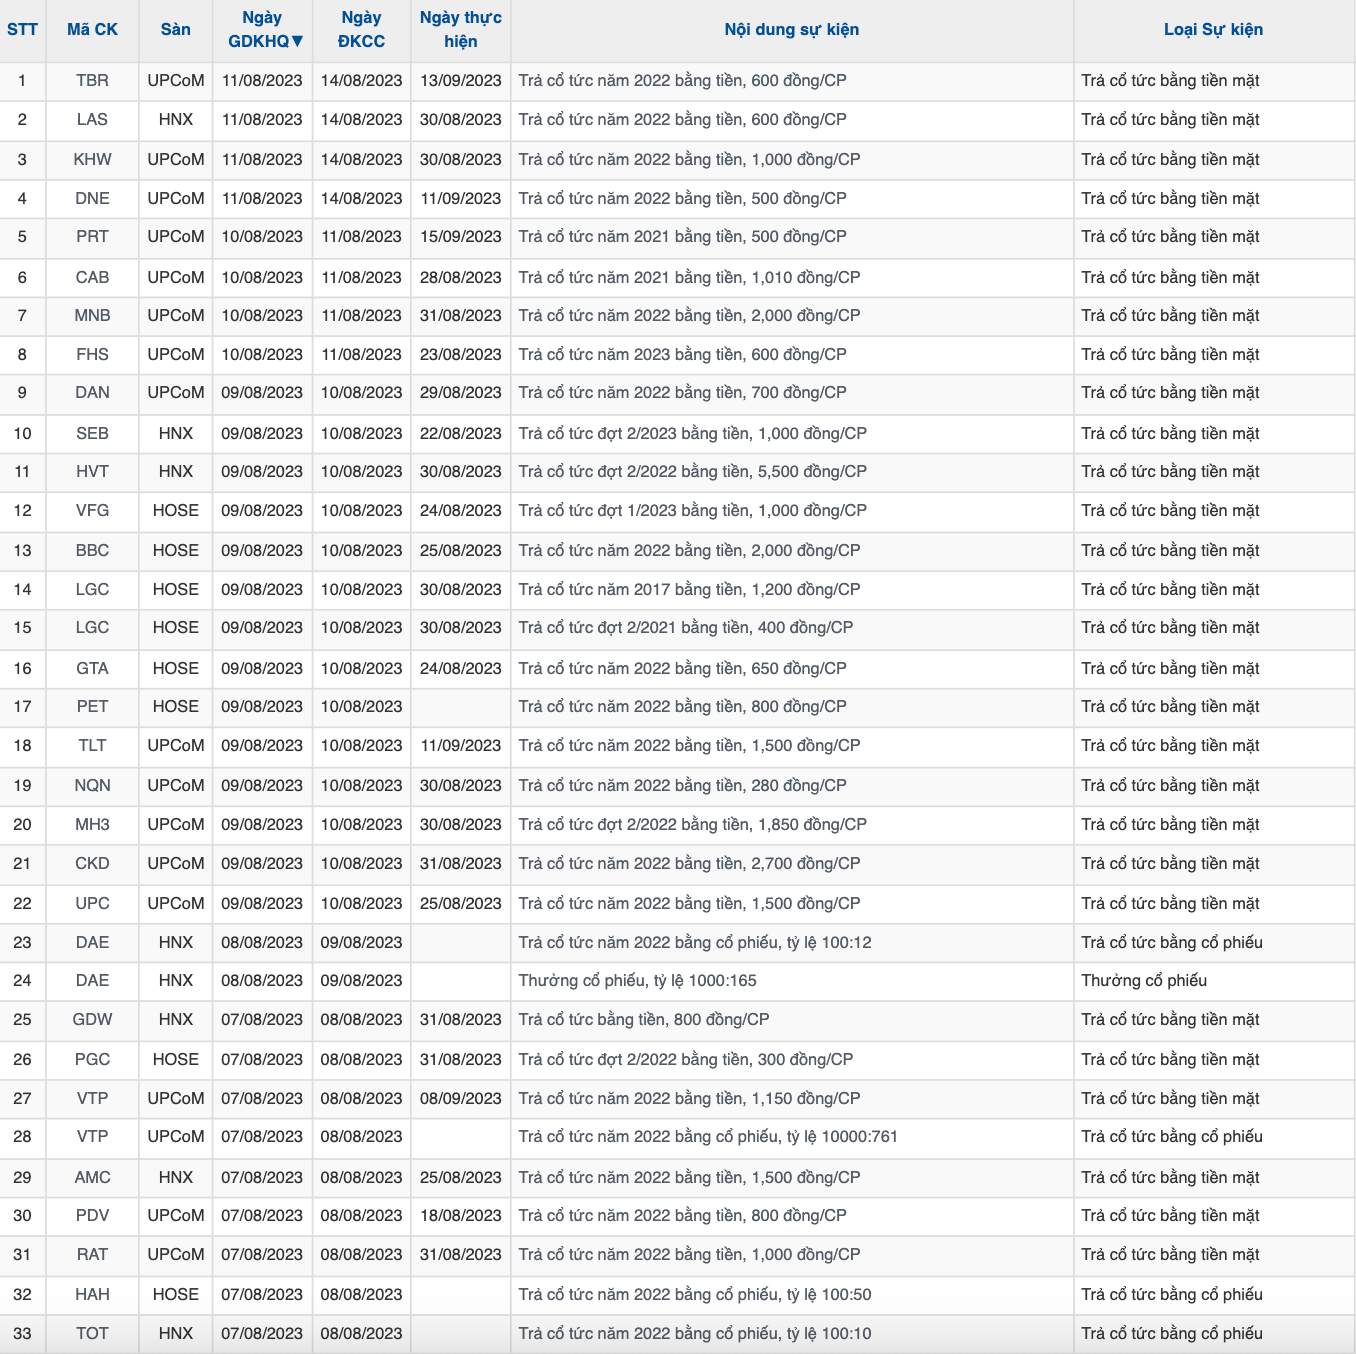Select the KHW ticker in row 3
Image resolution: width=1356 pixels, height=1354 pixels.
click(92, 160)
